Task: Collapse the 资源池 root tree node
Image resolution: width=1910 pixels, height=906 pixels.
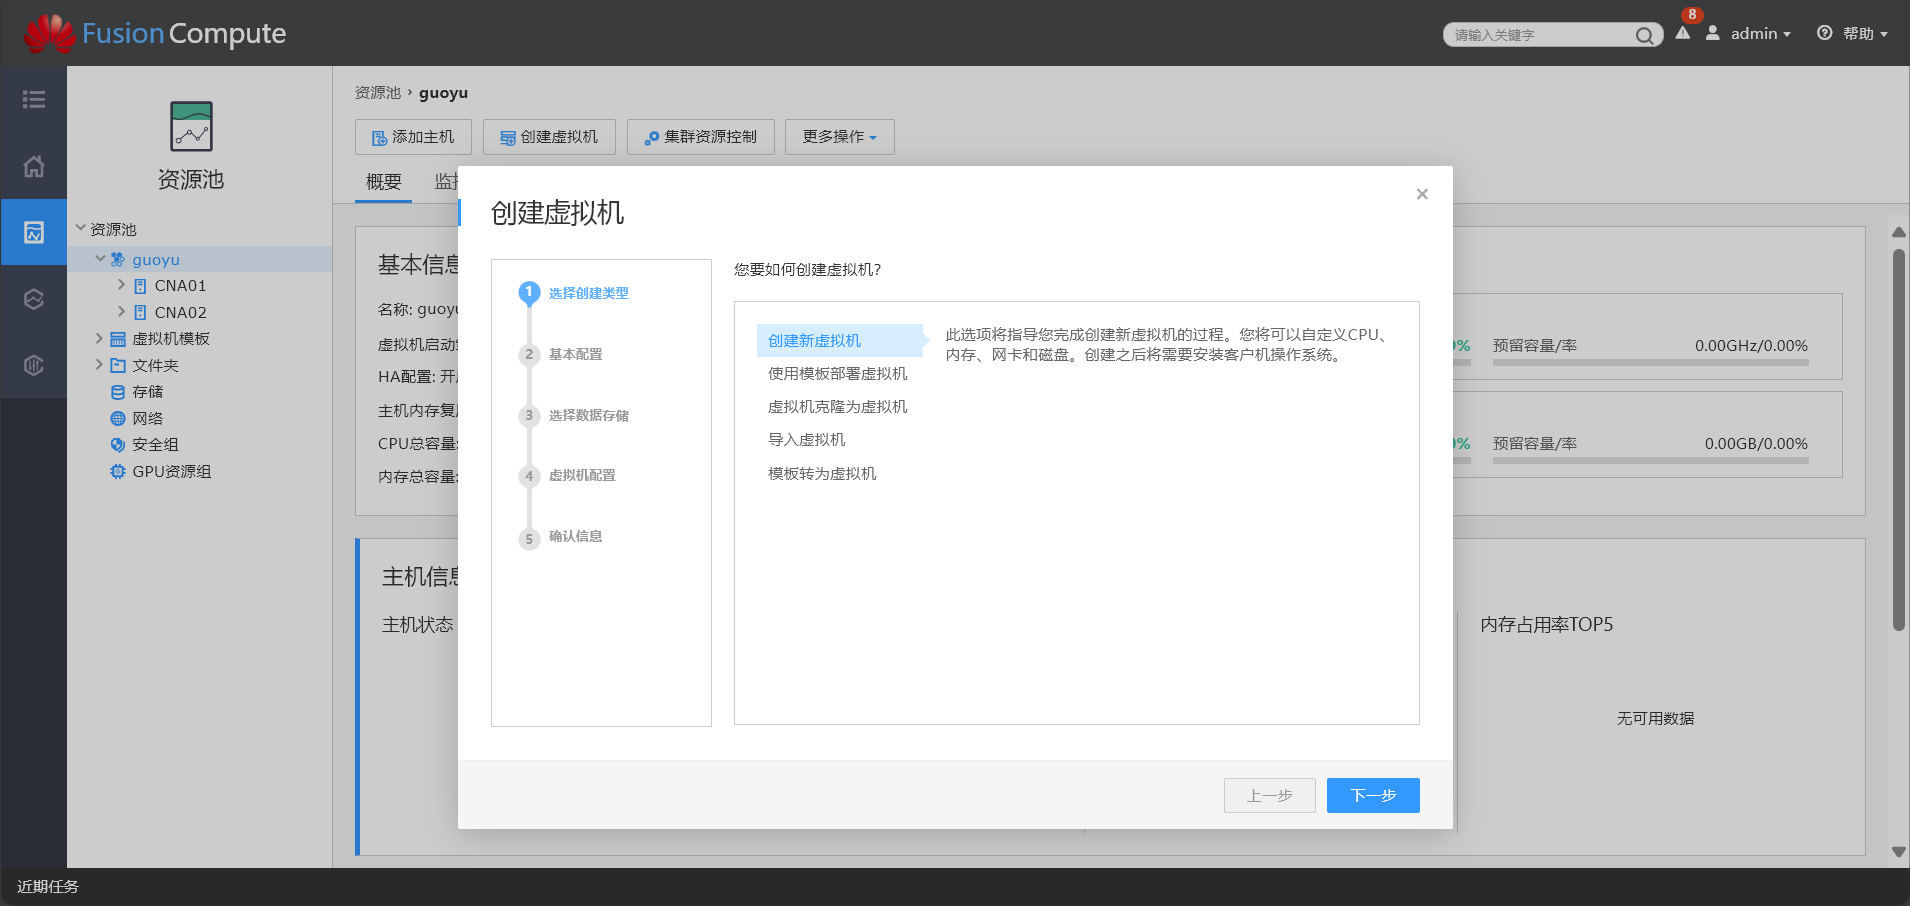Action: (x=81, y=228)
